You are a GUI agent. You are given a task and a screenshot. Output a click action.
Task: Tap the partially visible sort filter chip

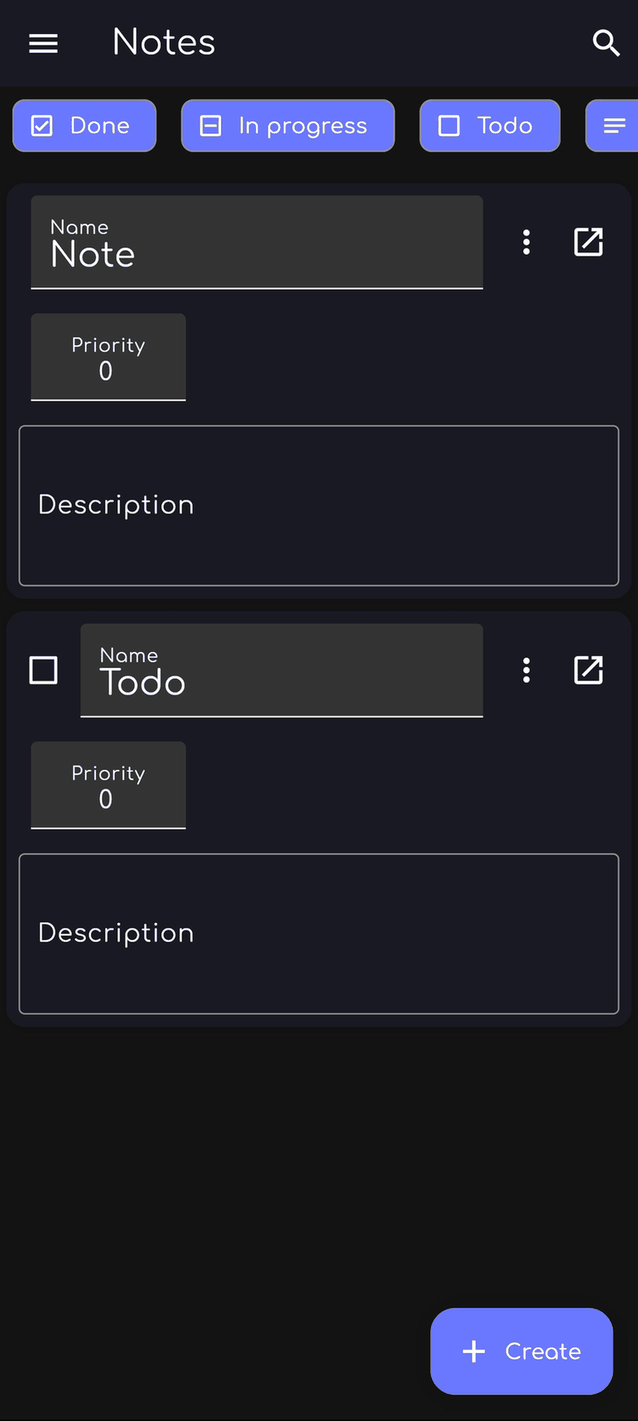(613, 126)
